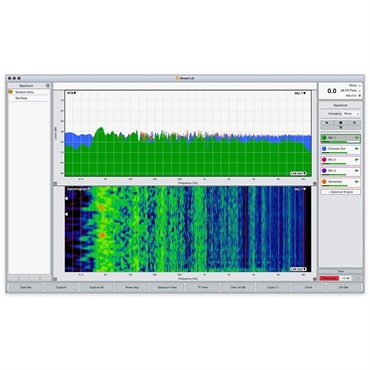
Task: Click the corner icon right of the RTA frequency axis
Action: [315, 183]
